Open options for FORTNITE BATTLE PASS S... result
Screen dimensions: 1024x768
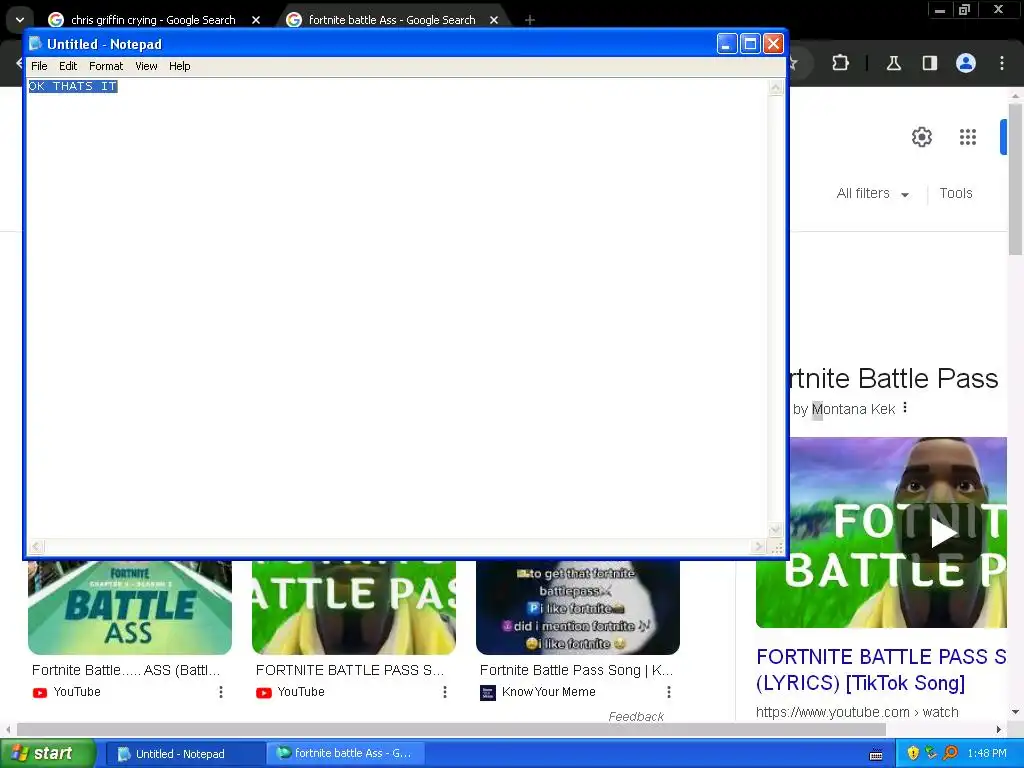point(445,692)
